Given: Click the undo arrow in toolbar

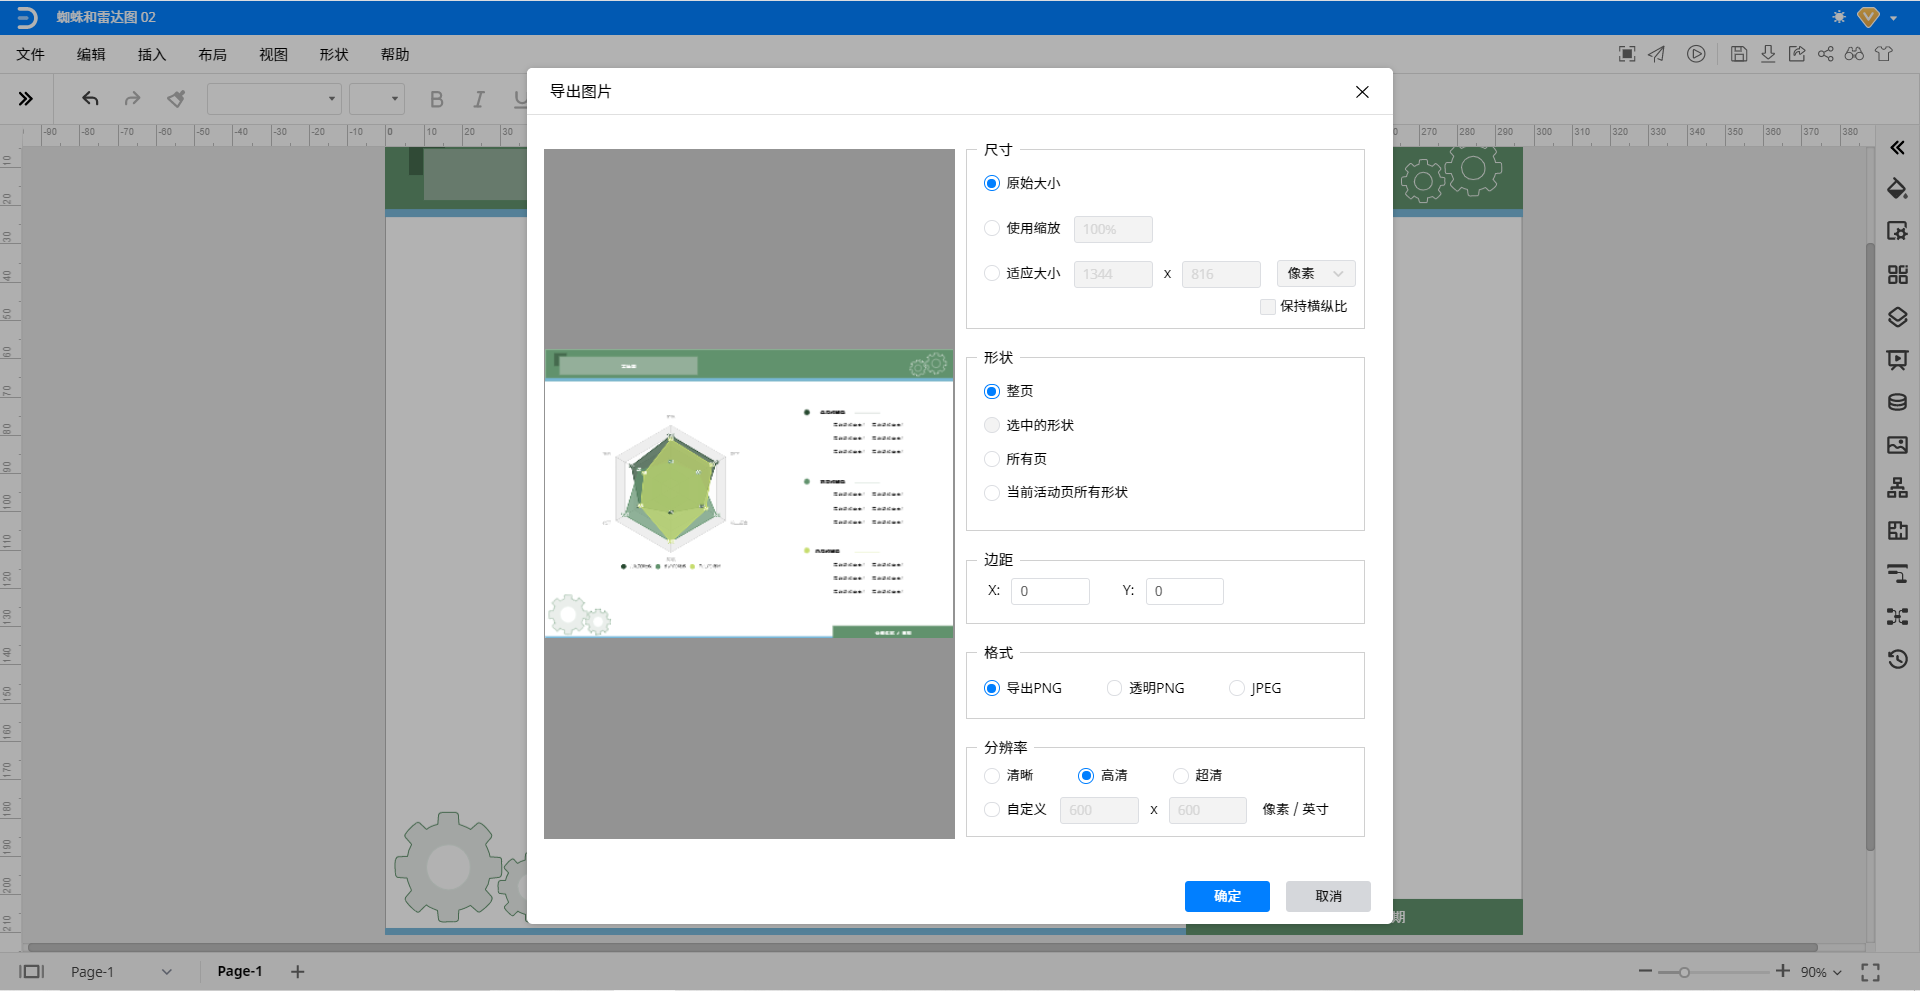Looking at the screenshot, I should click(x=90, y=99).
